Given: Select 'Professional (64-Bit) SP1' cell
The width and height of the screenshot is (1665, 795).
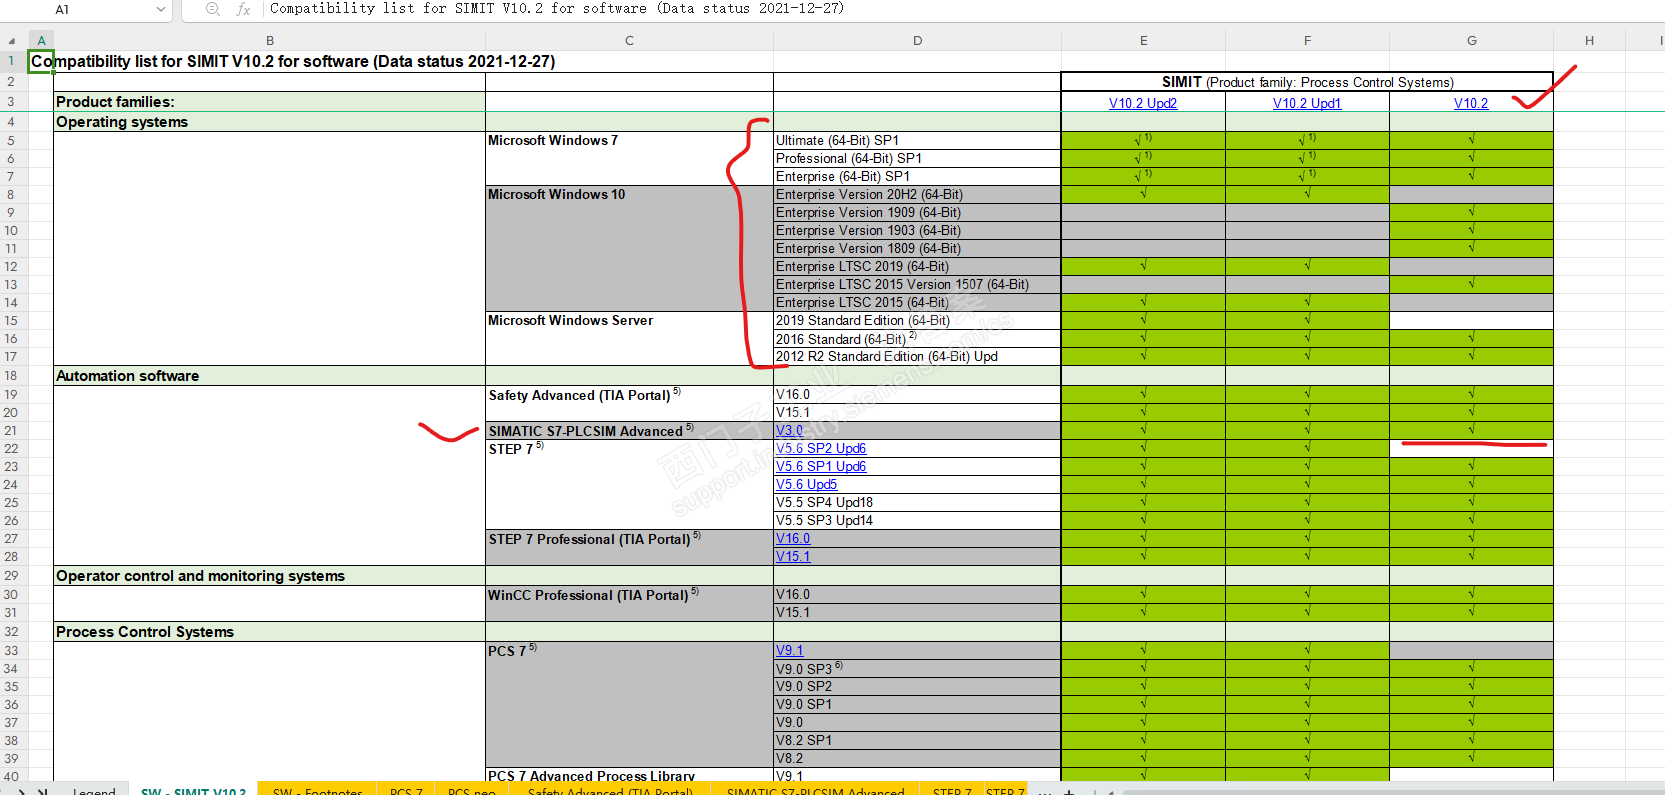Looking at the screenshot, I should [917, 159].
